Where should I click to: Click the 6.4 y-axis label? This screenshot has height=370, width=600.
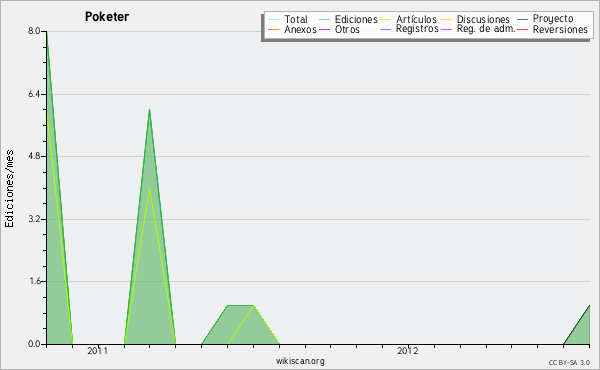pos(34,94)
